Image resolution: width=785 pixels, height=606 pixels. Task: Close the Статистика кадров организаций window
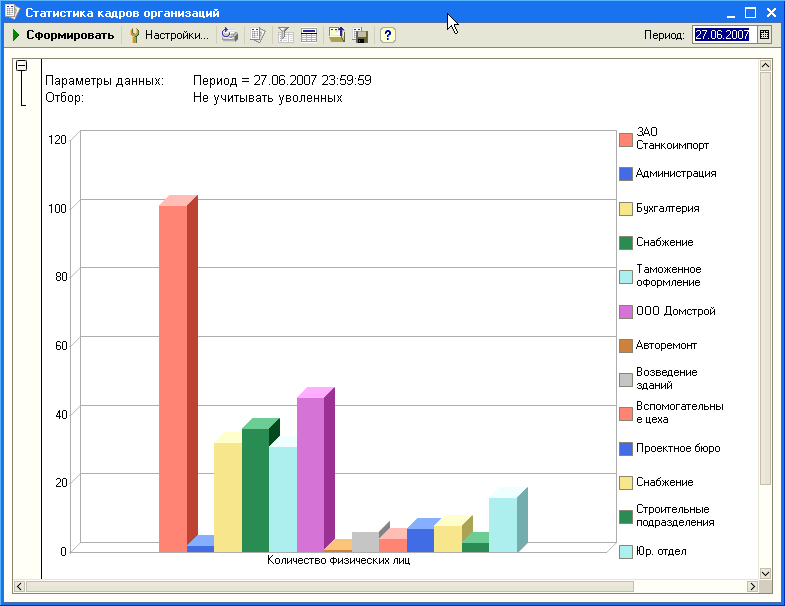pos(771,13)
